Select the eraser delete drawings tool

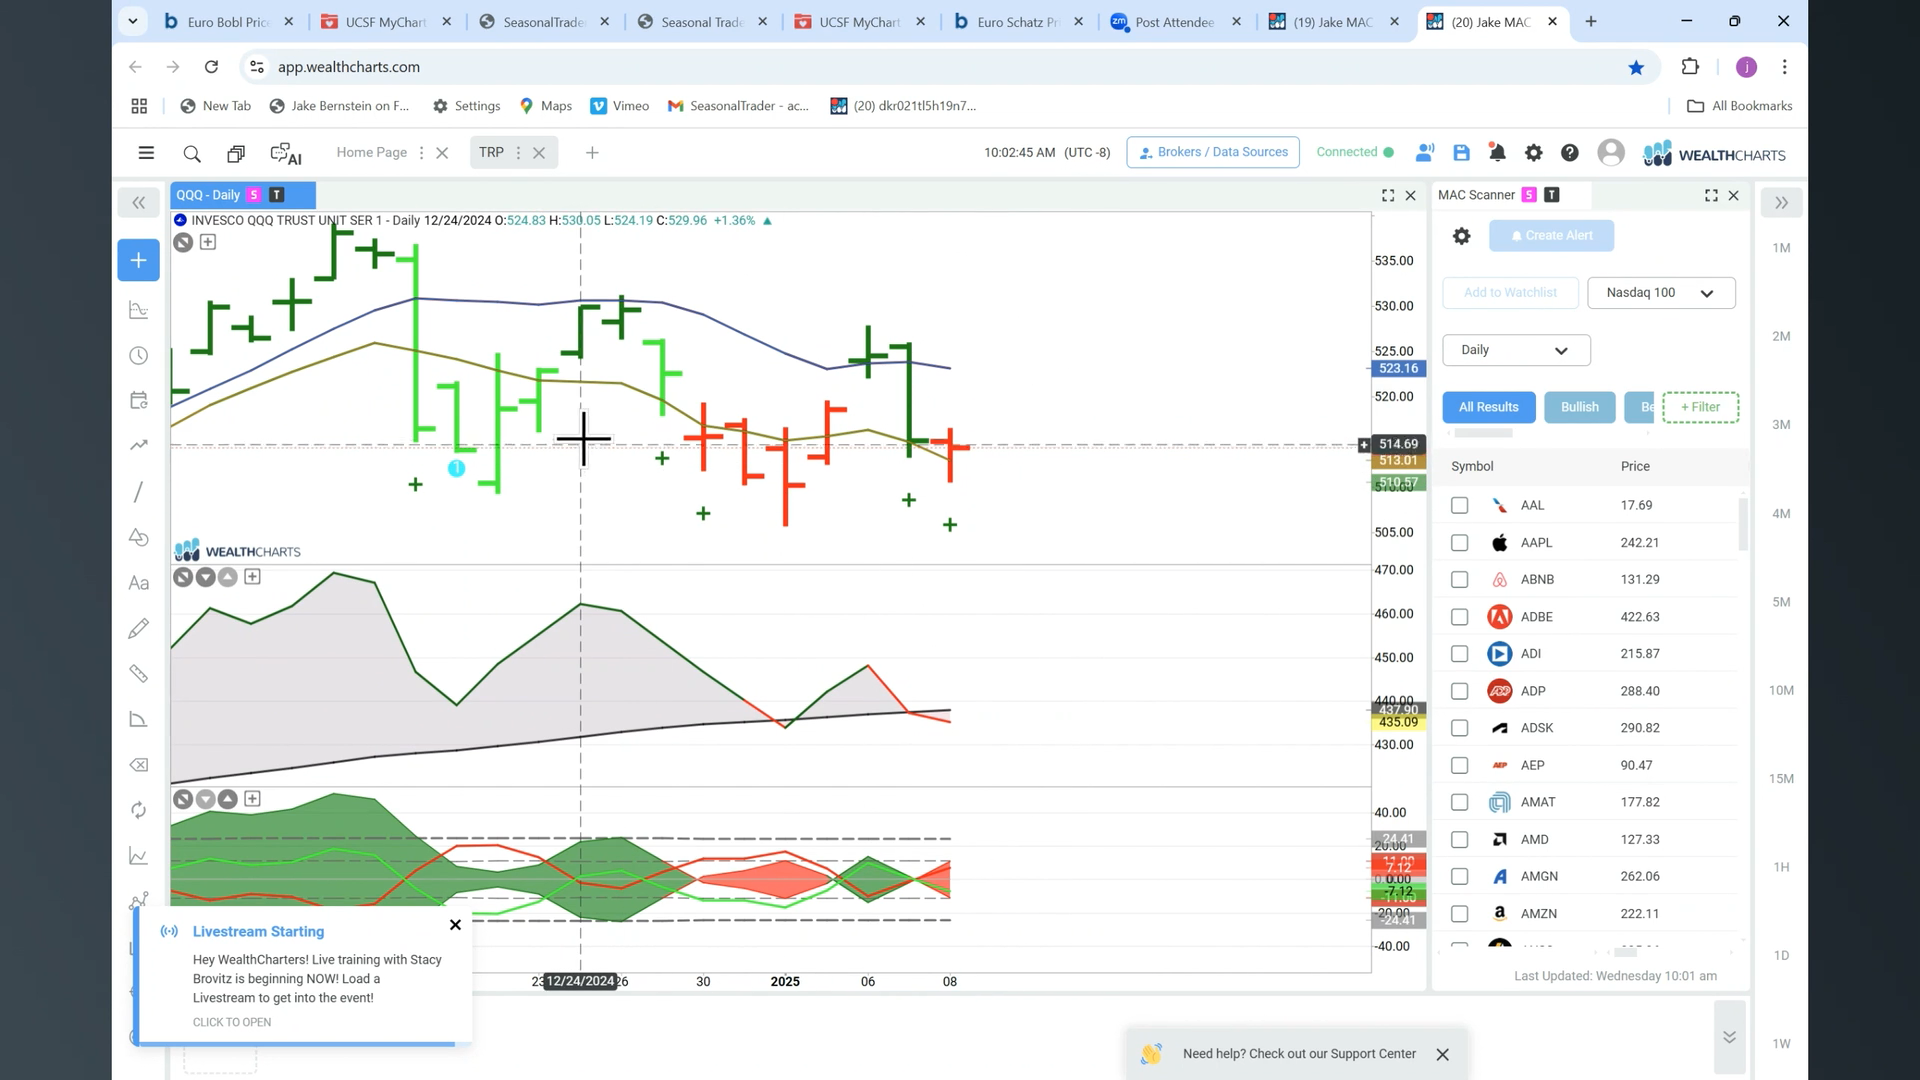pos(139,765)
